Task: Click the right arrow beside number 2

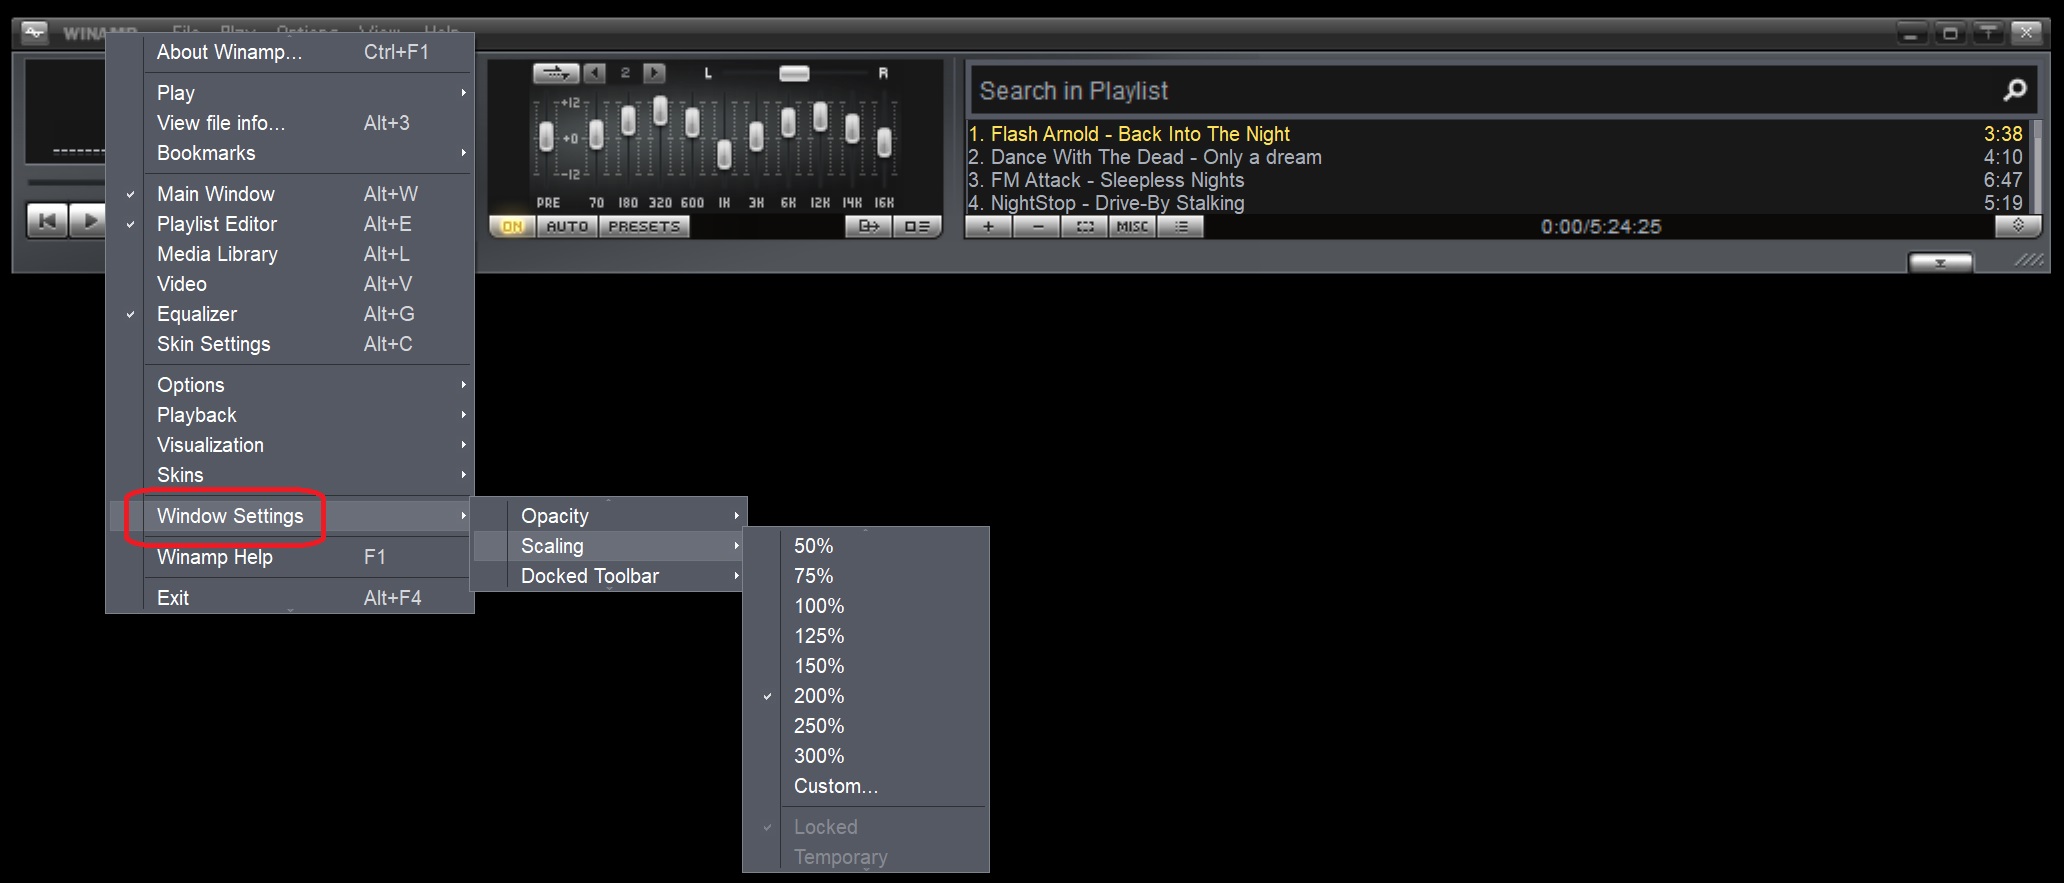Action: (x=654, y=73)
